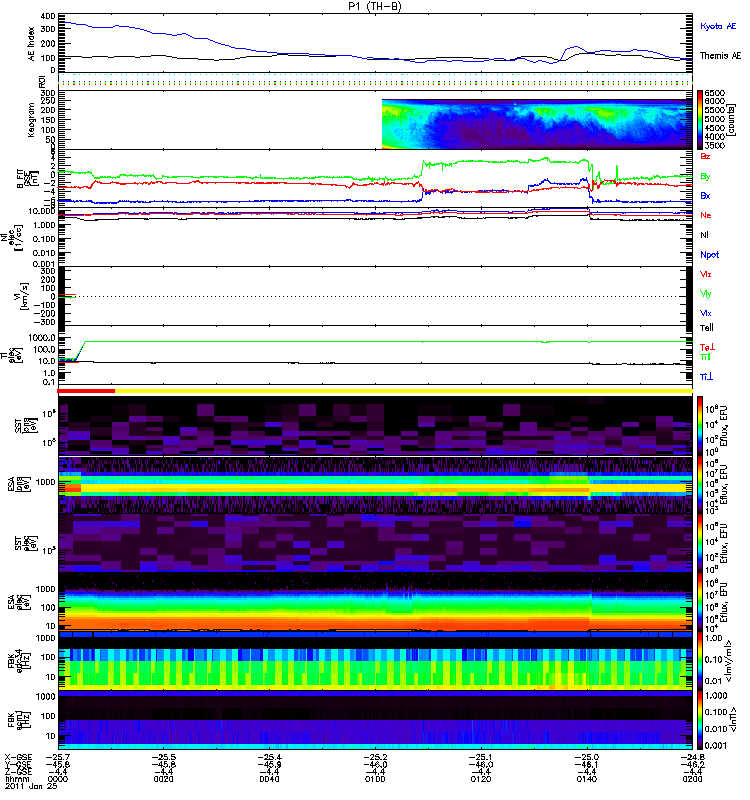The image size is (750, 800).
Task: Select the green "By" legend label
Action: [705, 177]
